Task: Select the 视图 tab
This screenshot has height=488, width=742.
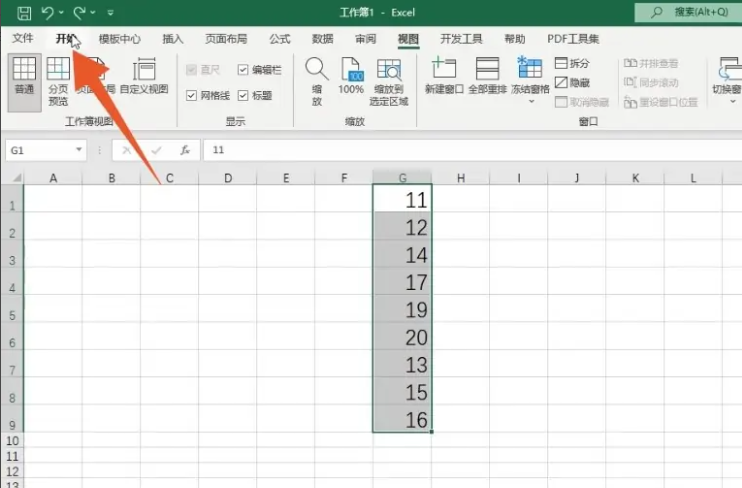Action: (x=408, y=39)
